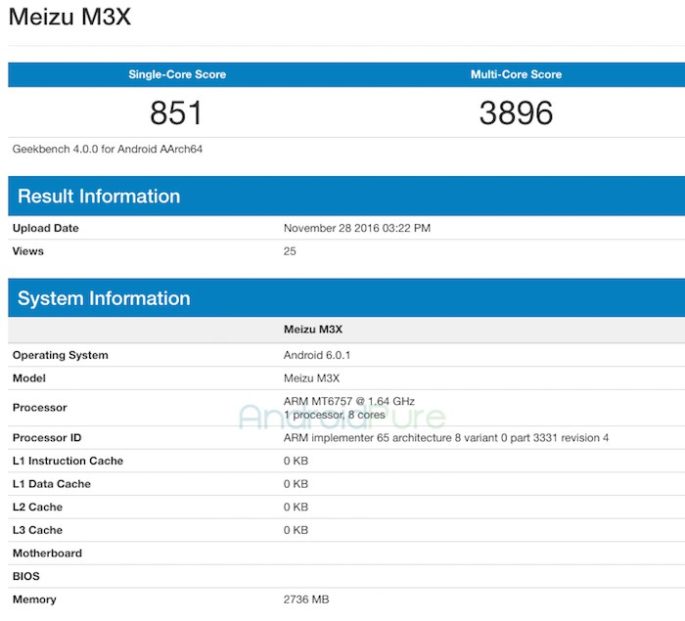Click the Multi-Core Score header

516,75
